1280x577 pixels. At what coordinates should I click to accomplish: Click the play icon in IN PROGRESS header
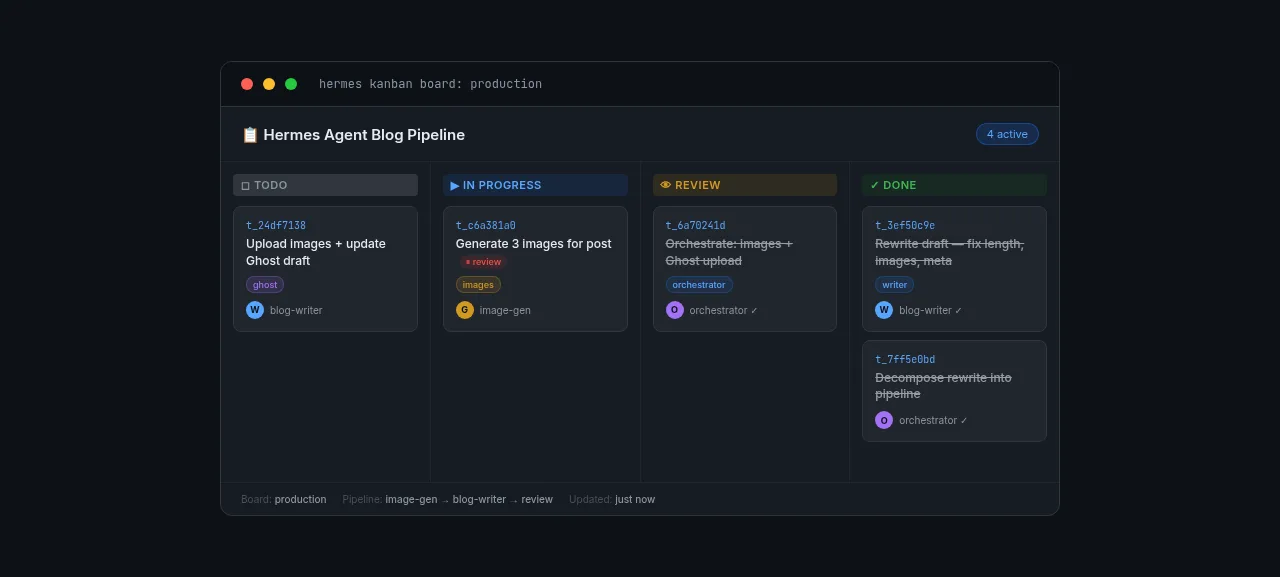tap(455, 185)
